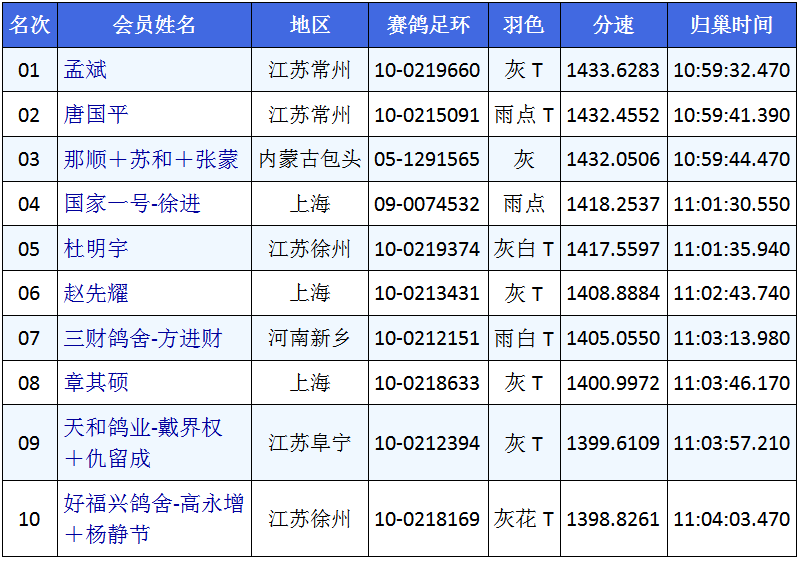The width and height of the screenshot is (800, 578).
Task: Click the 分速 column header
Action: (613, 25)
